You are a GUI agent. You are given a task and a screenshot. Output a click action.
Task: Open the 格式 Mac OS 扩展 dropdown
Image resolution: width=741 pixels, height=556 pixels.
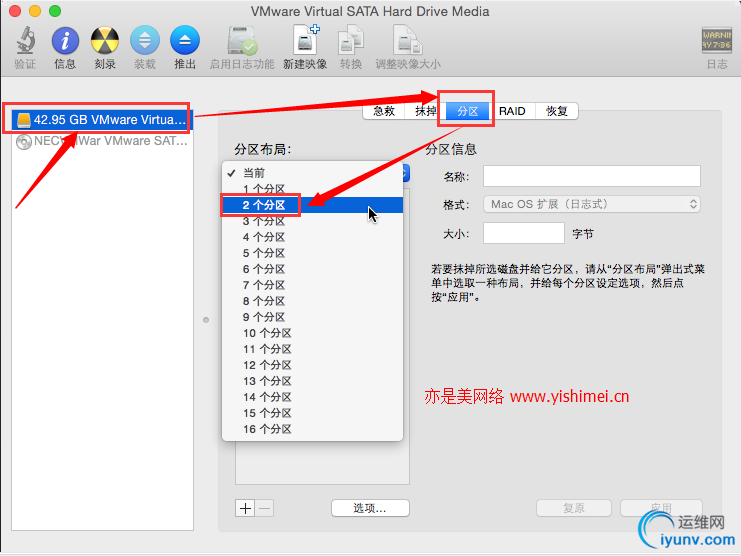click(x=592, y=205)
